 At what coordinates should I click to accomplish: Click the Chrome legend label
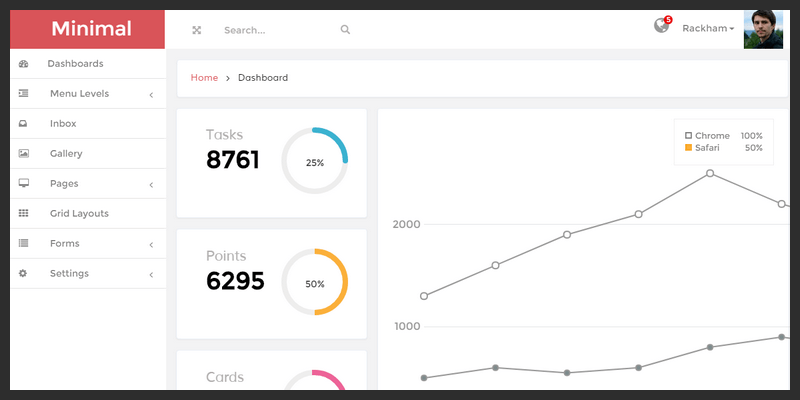712,136
